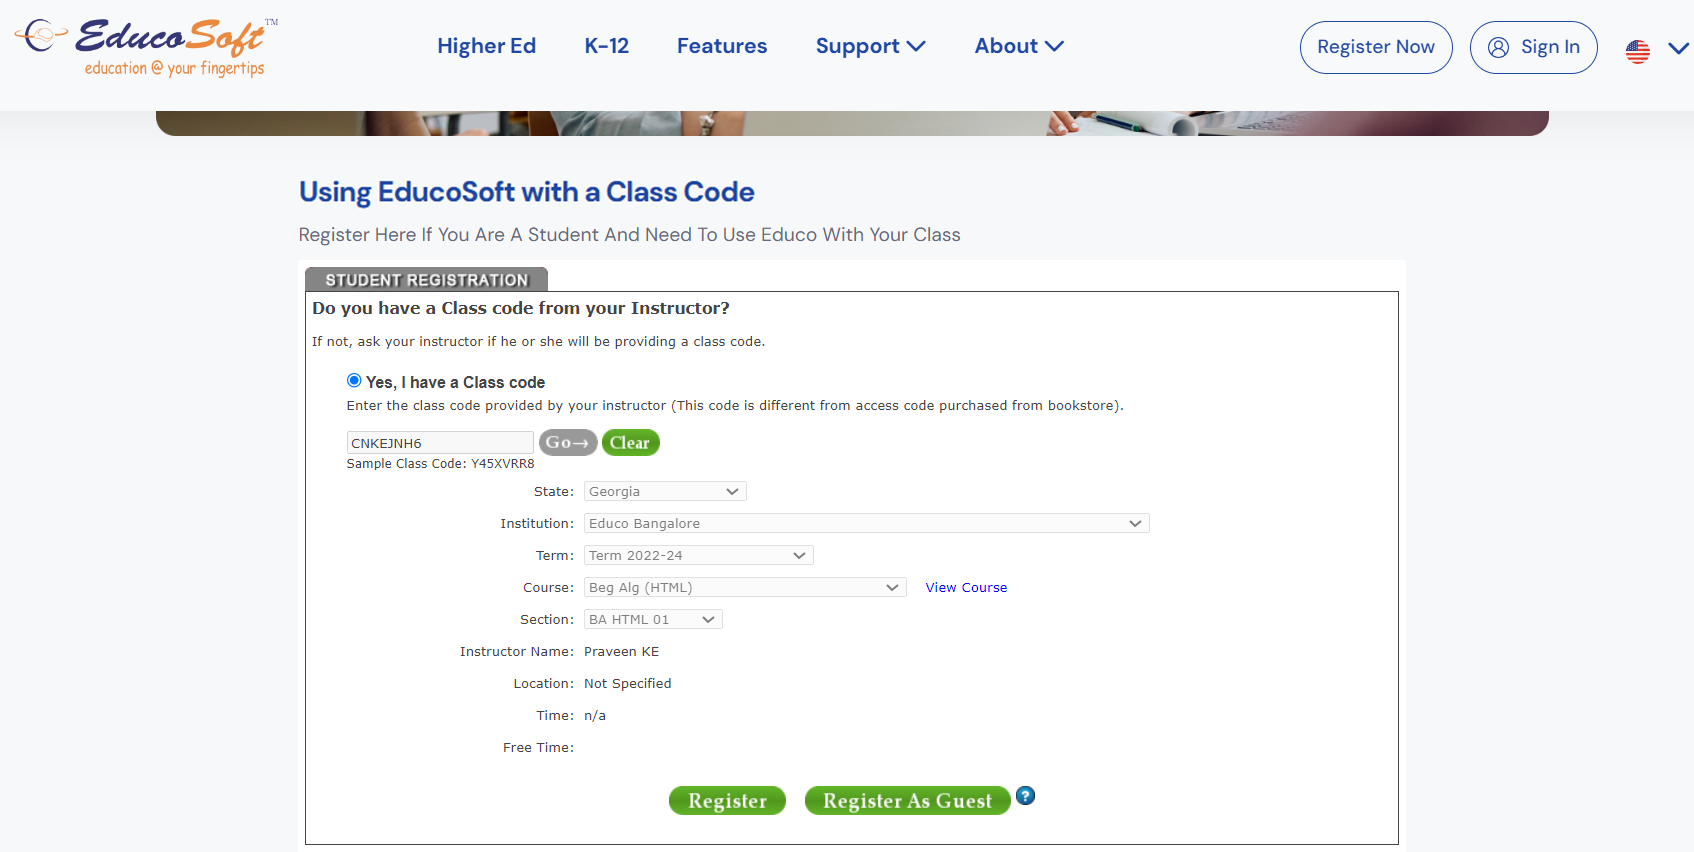This screenshot has height=852, width=1694.
Task: Select "Yes, I have a Class code" radio
Action: (x=354, y=380)
